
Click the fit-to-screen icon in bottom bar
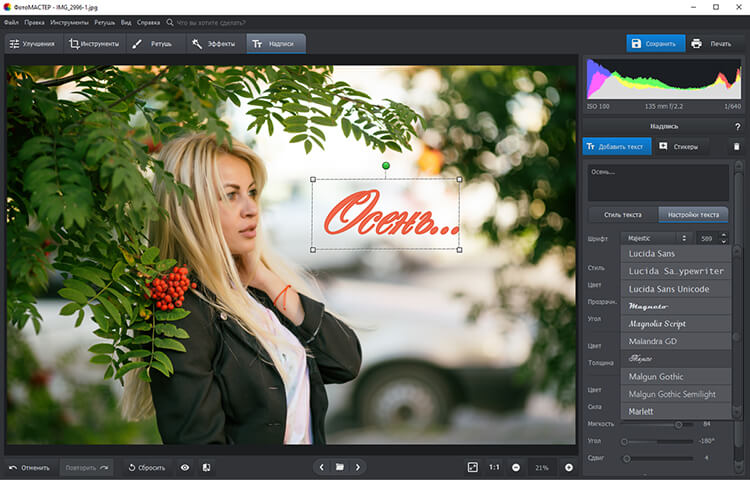click(x=473, y=467)
